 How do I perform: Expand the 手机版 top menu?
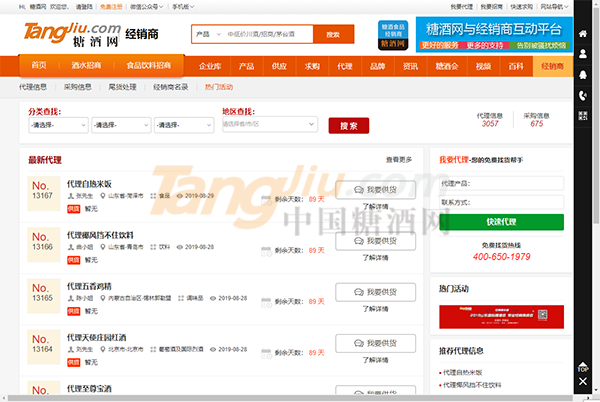point(183,7)
